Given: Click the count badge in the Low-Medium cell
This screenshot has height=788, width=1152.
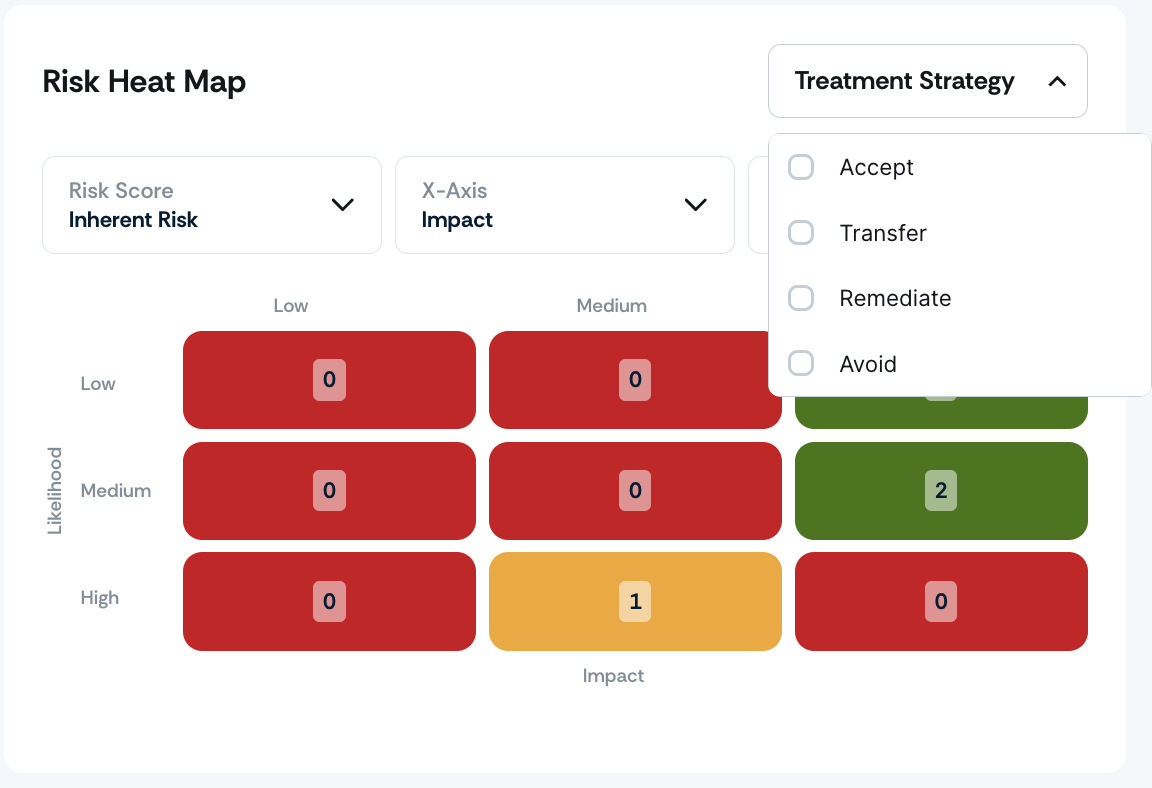Looking at the screenshot, I should (x=635, y=380).
